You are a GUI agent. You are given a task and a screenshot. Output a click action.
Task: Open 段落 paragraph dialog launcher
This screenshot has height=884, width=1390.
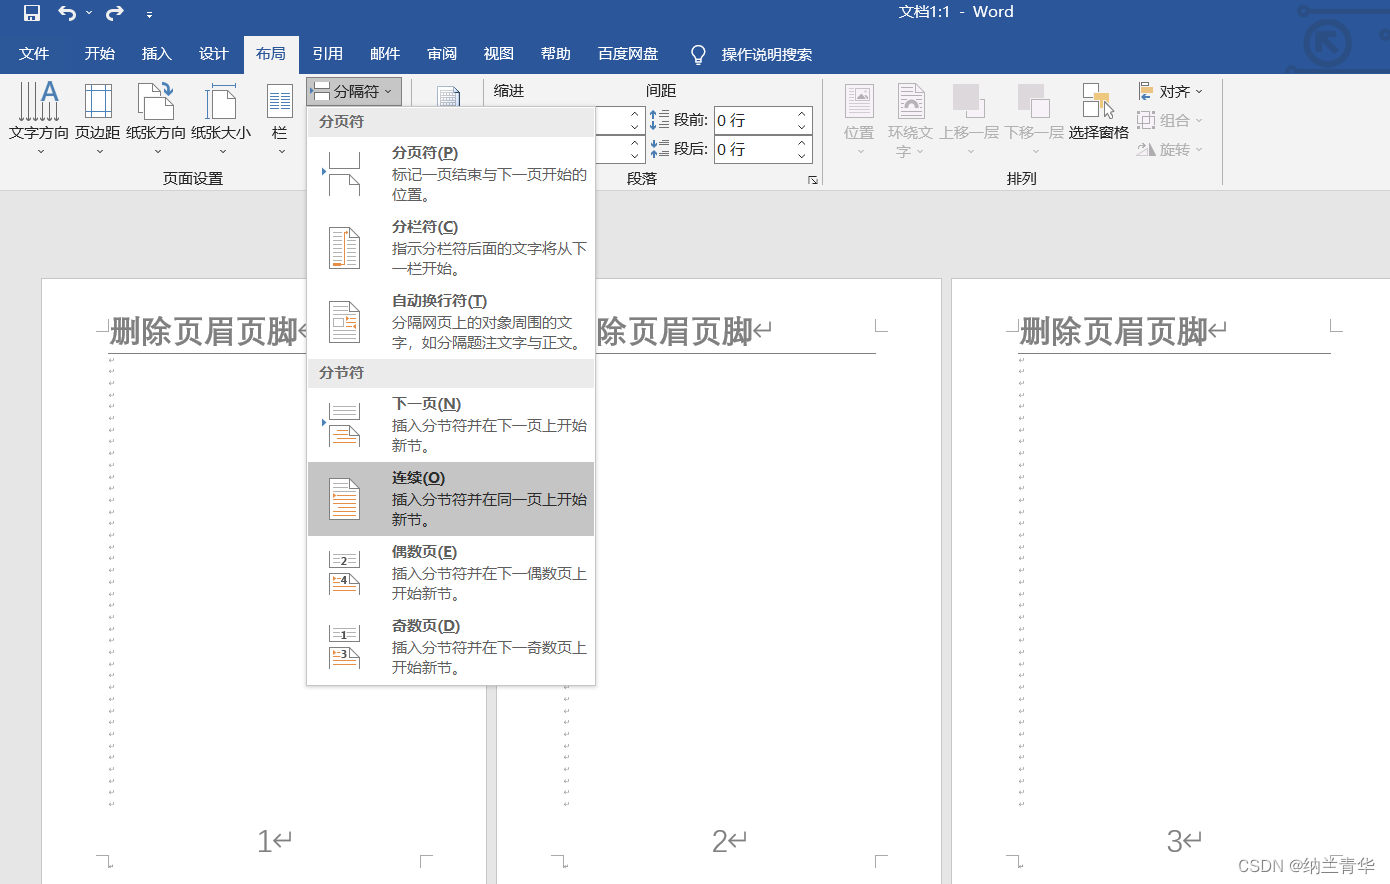813,180
